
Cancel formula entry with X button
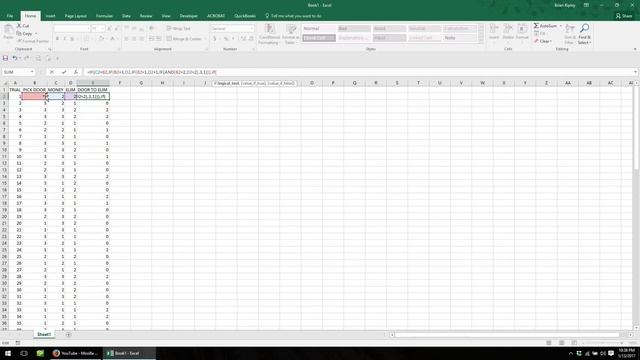click(51, 72)
